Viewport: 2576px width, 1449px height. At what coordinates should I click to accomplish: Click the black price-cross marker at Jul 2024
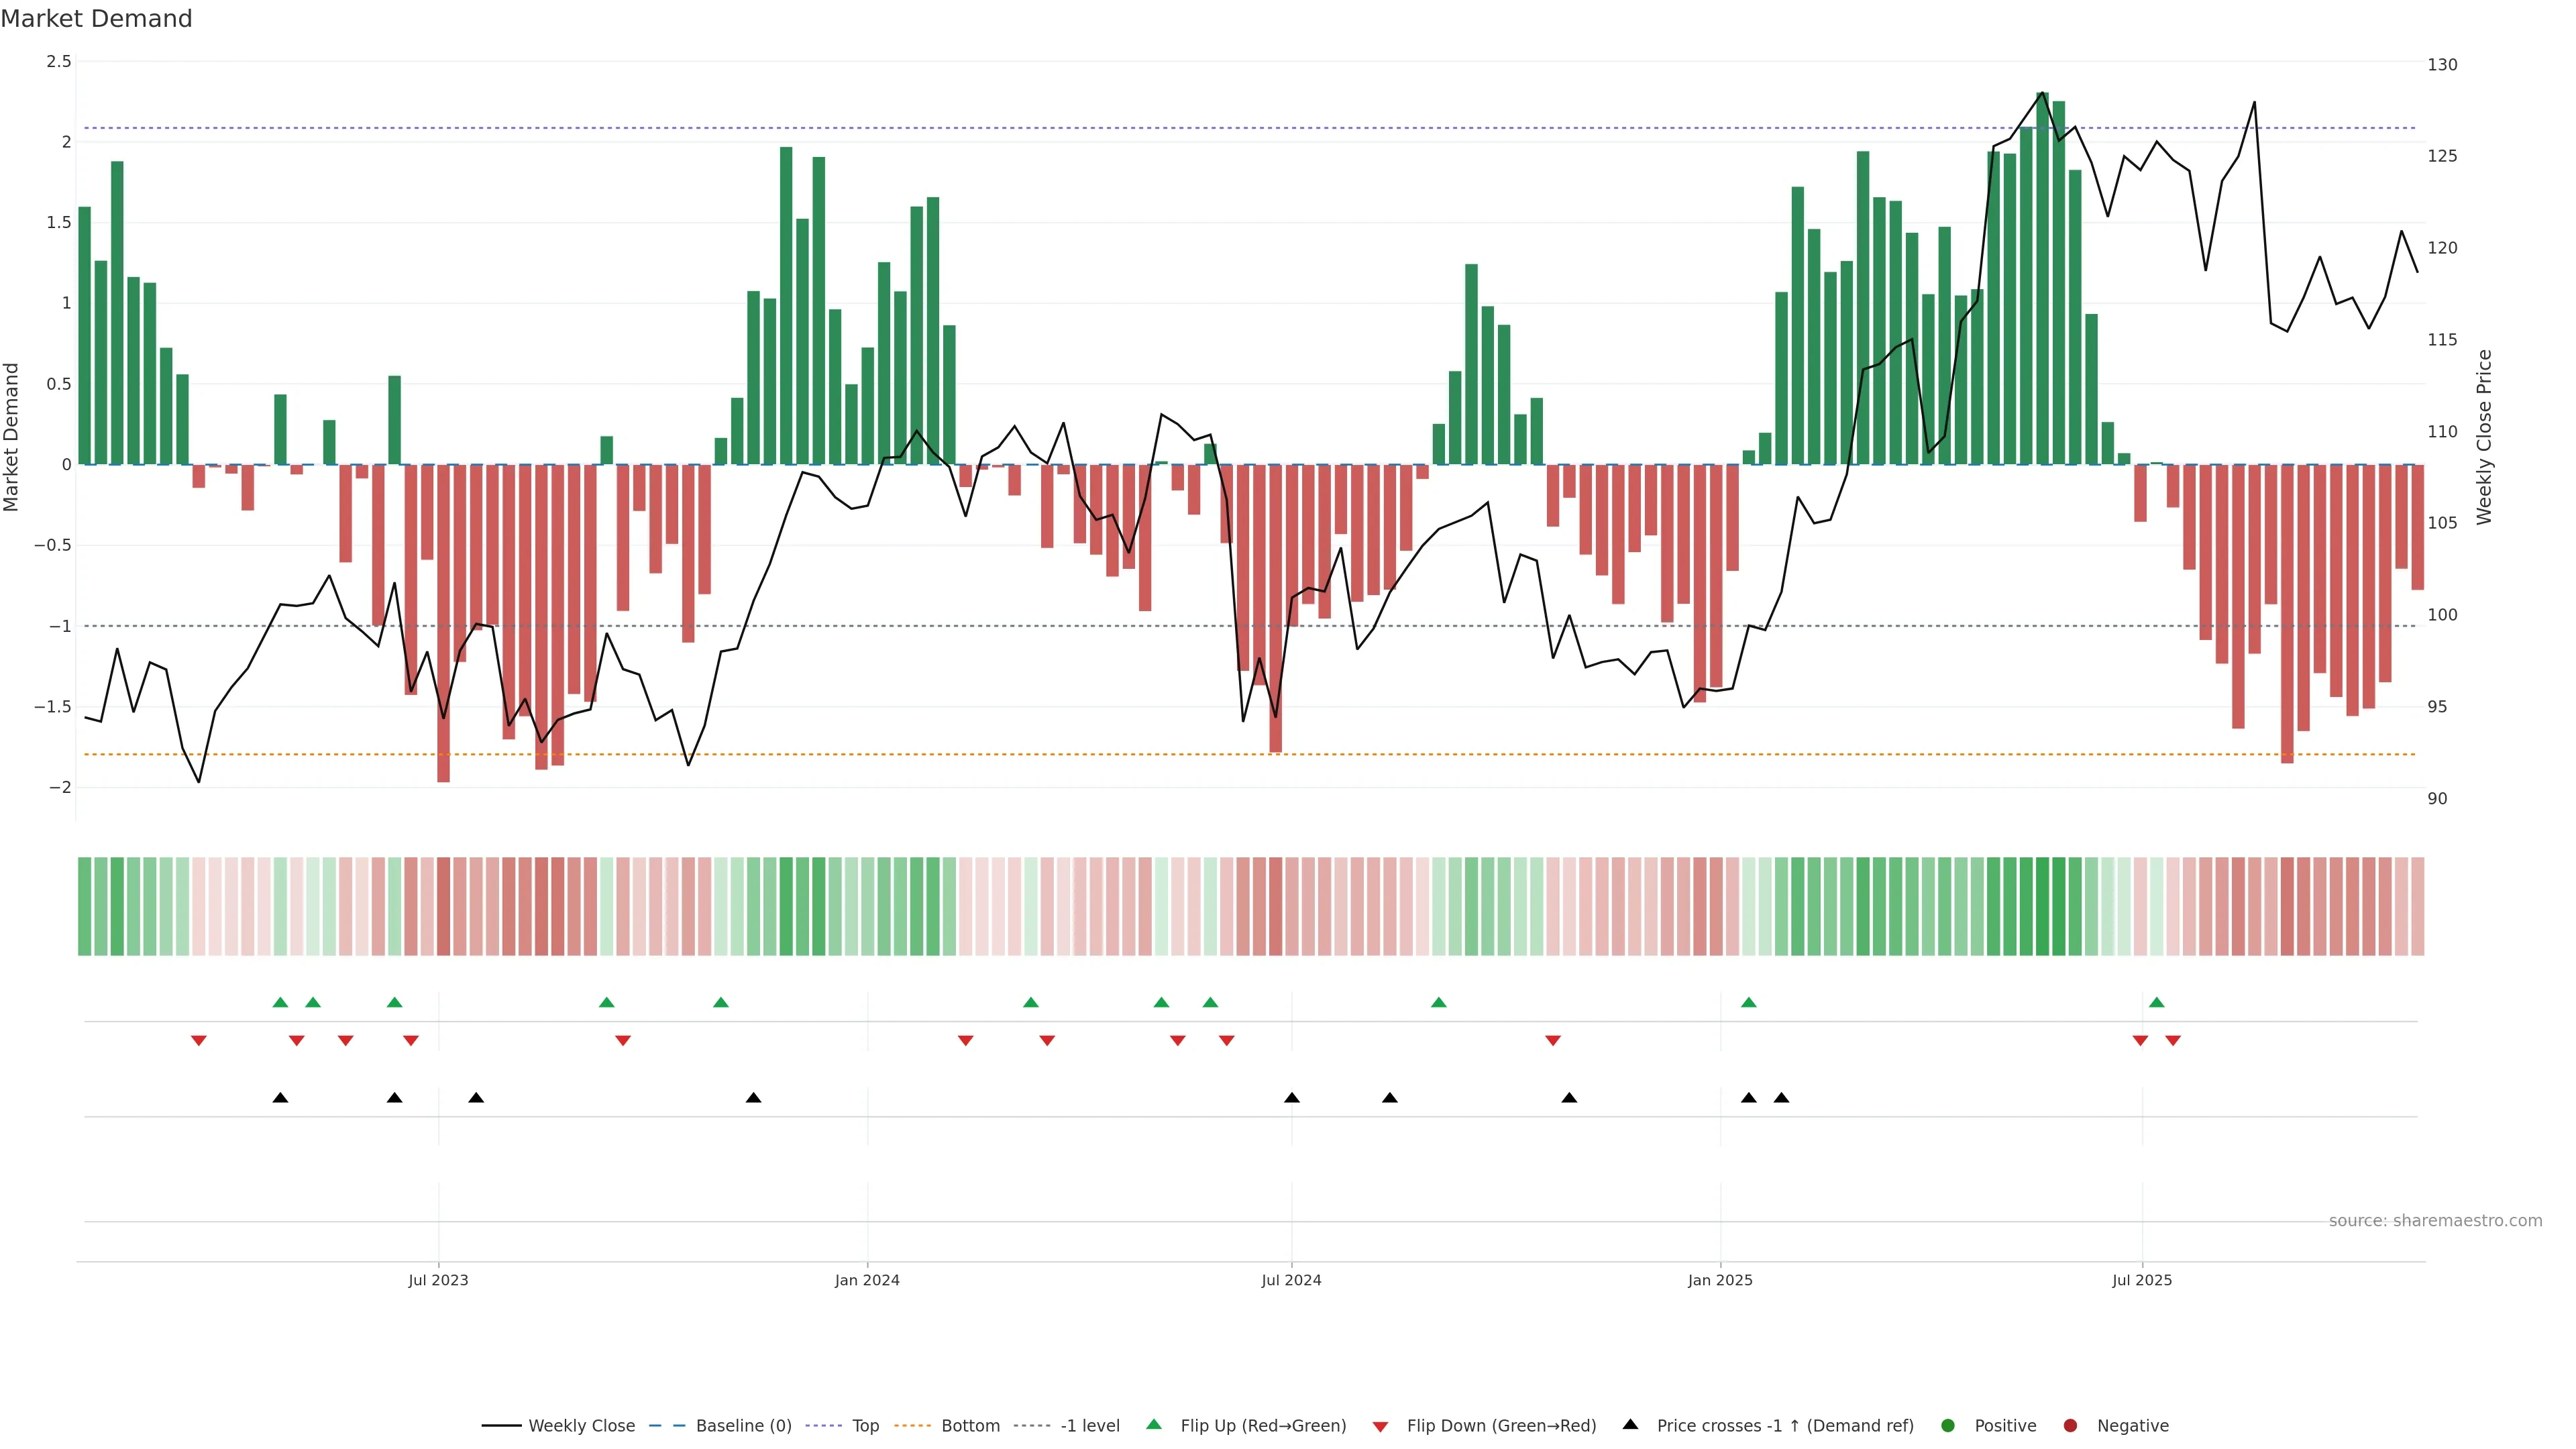point(1292,1098)
